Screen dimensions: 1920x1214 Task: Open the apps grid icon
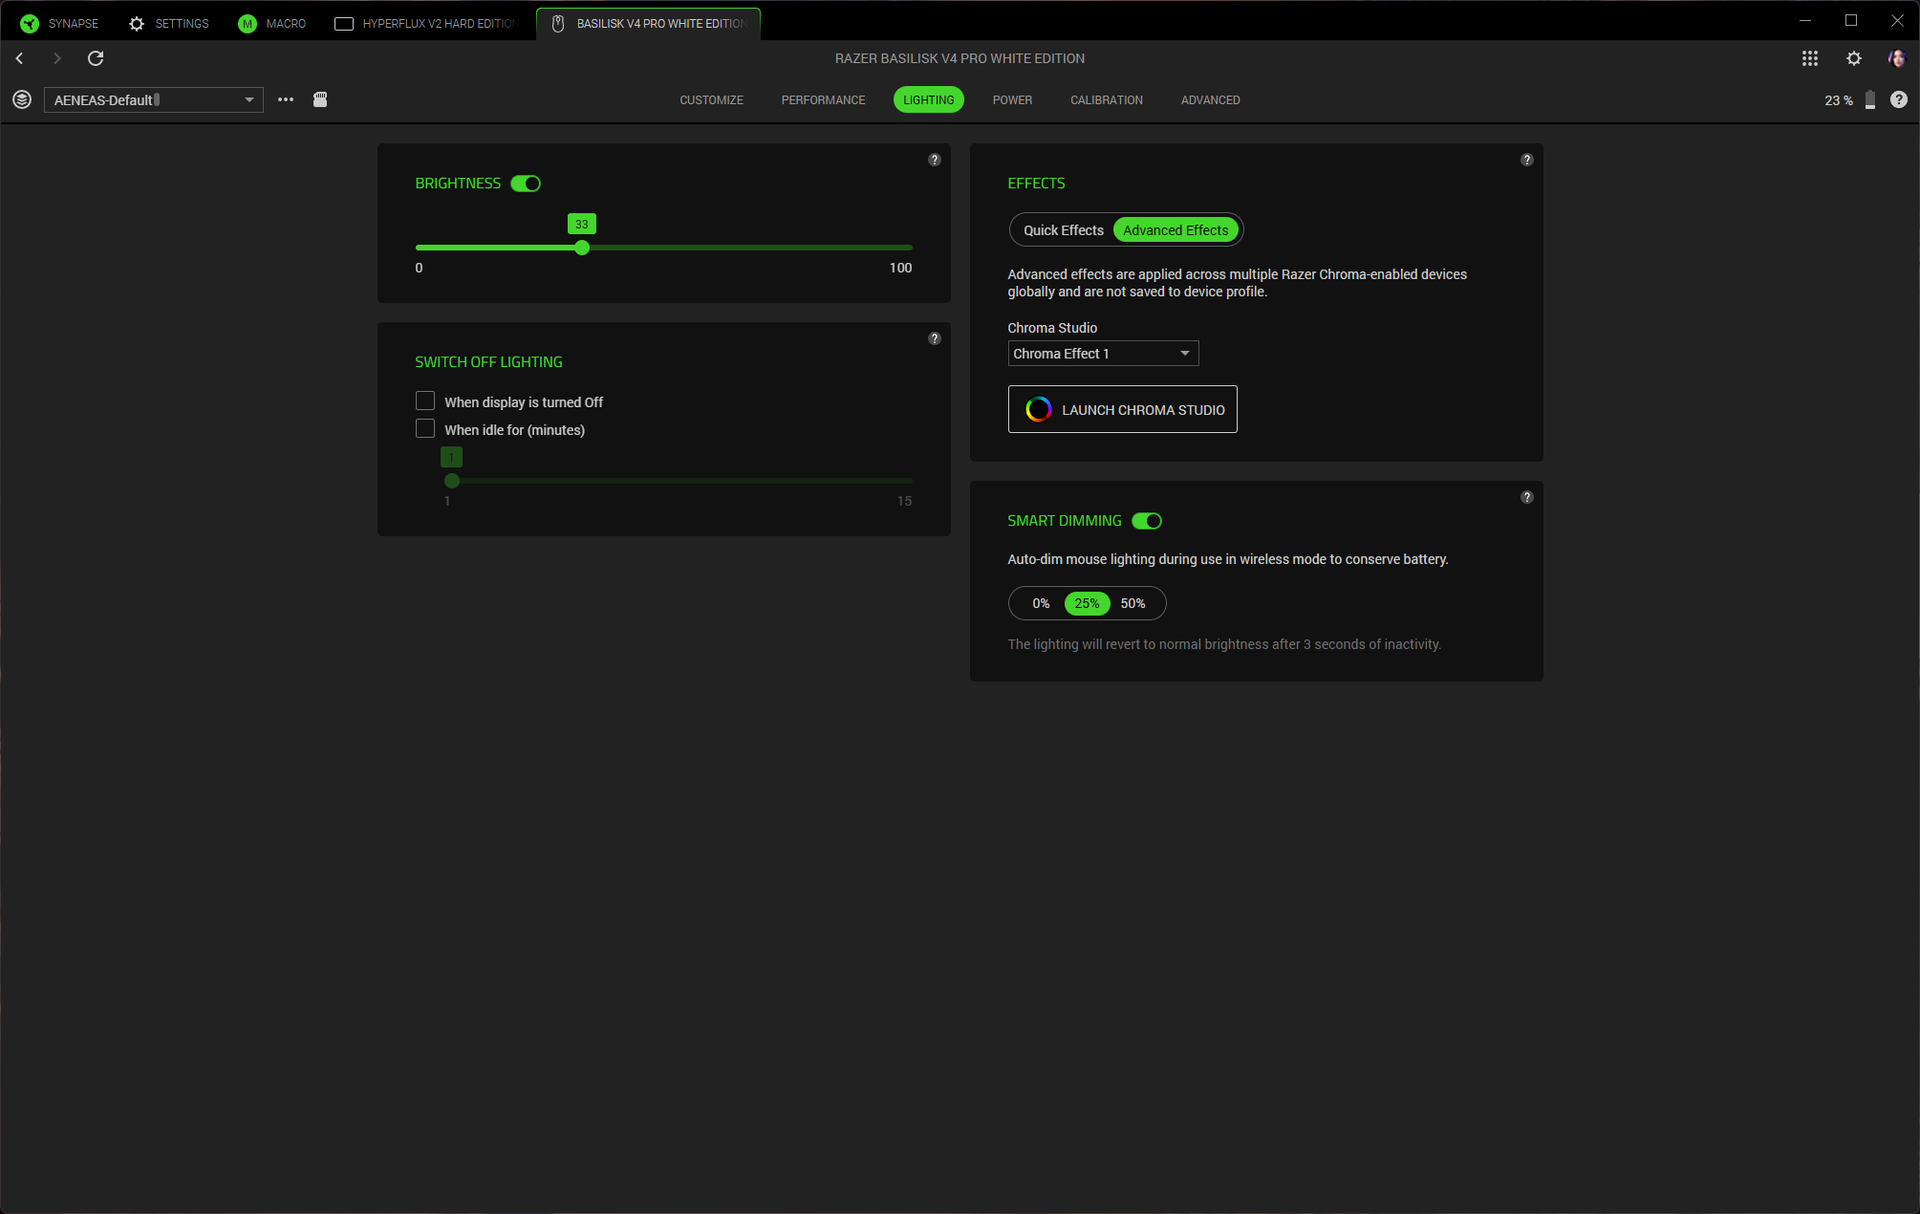[1810, 58]
